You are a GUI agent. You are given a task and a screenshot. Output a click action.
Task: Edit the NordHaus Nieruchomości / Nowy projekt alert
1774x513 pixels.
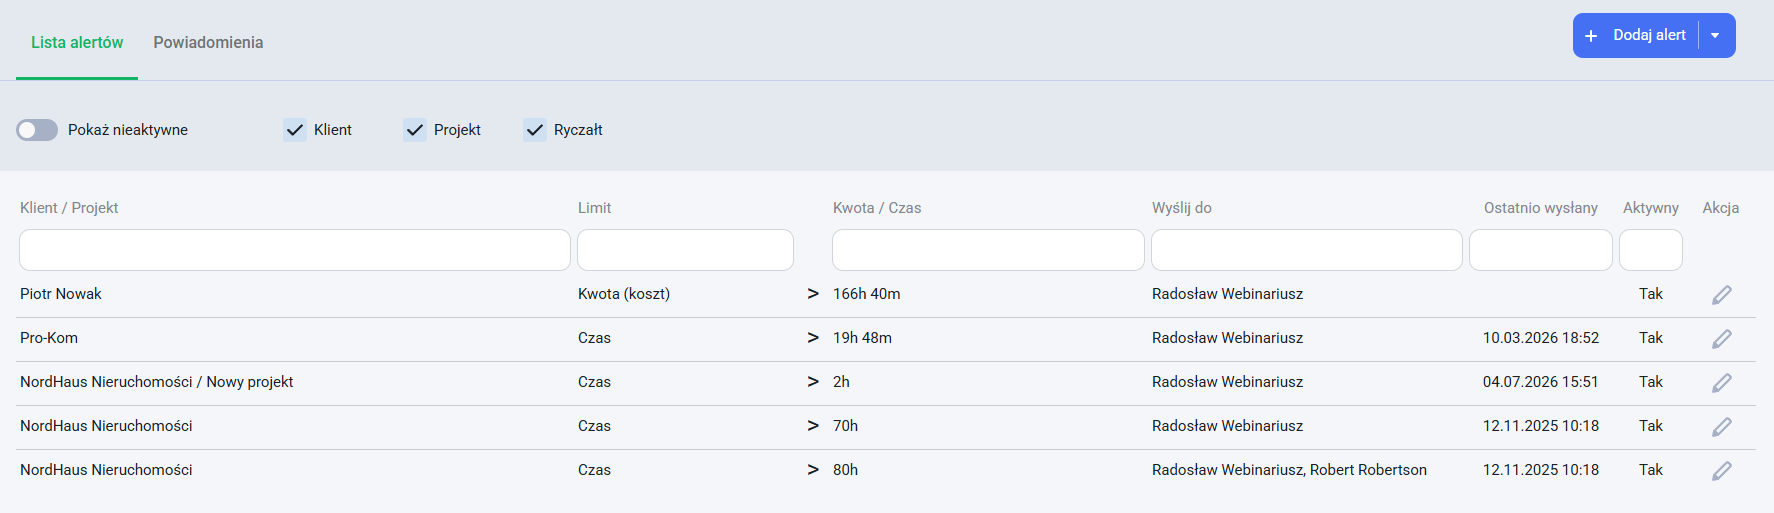(x=1721, y=383)
